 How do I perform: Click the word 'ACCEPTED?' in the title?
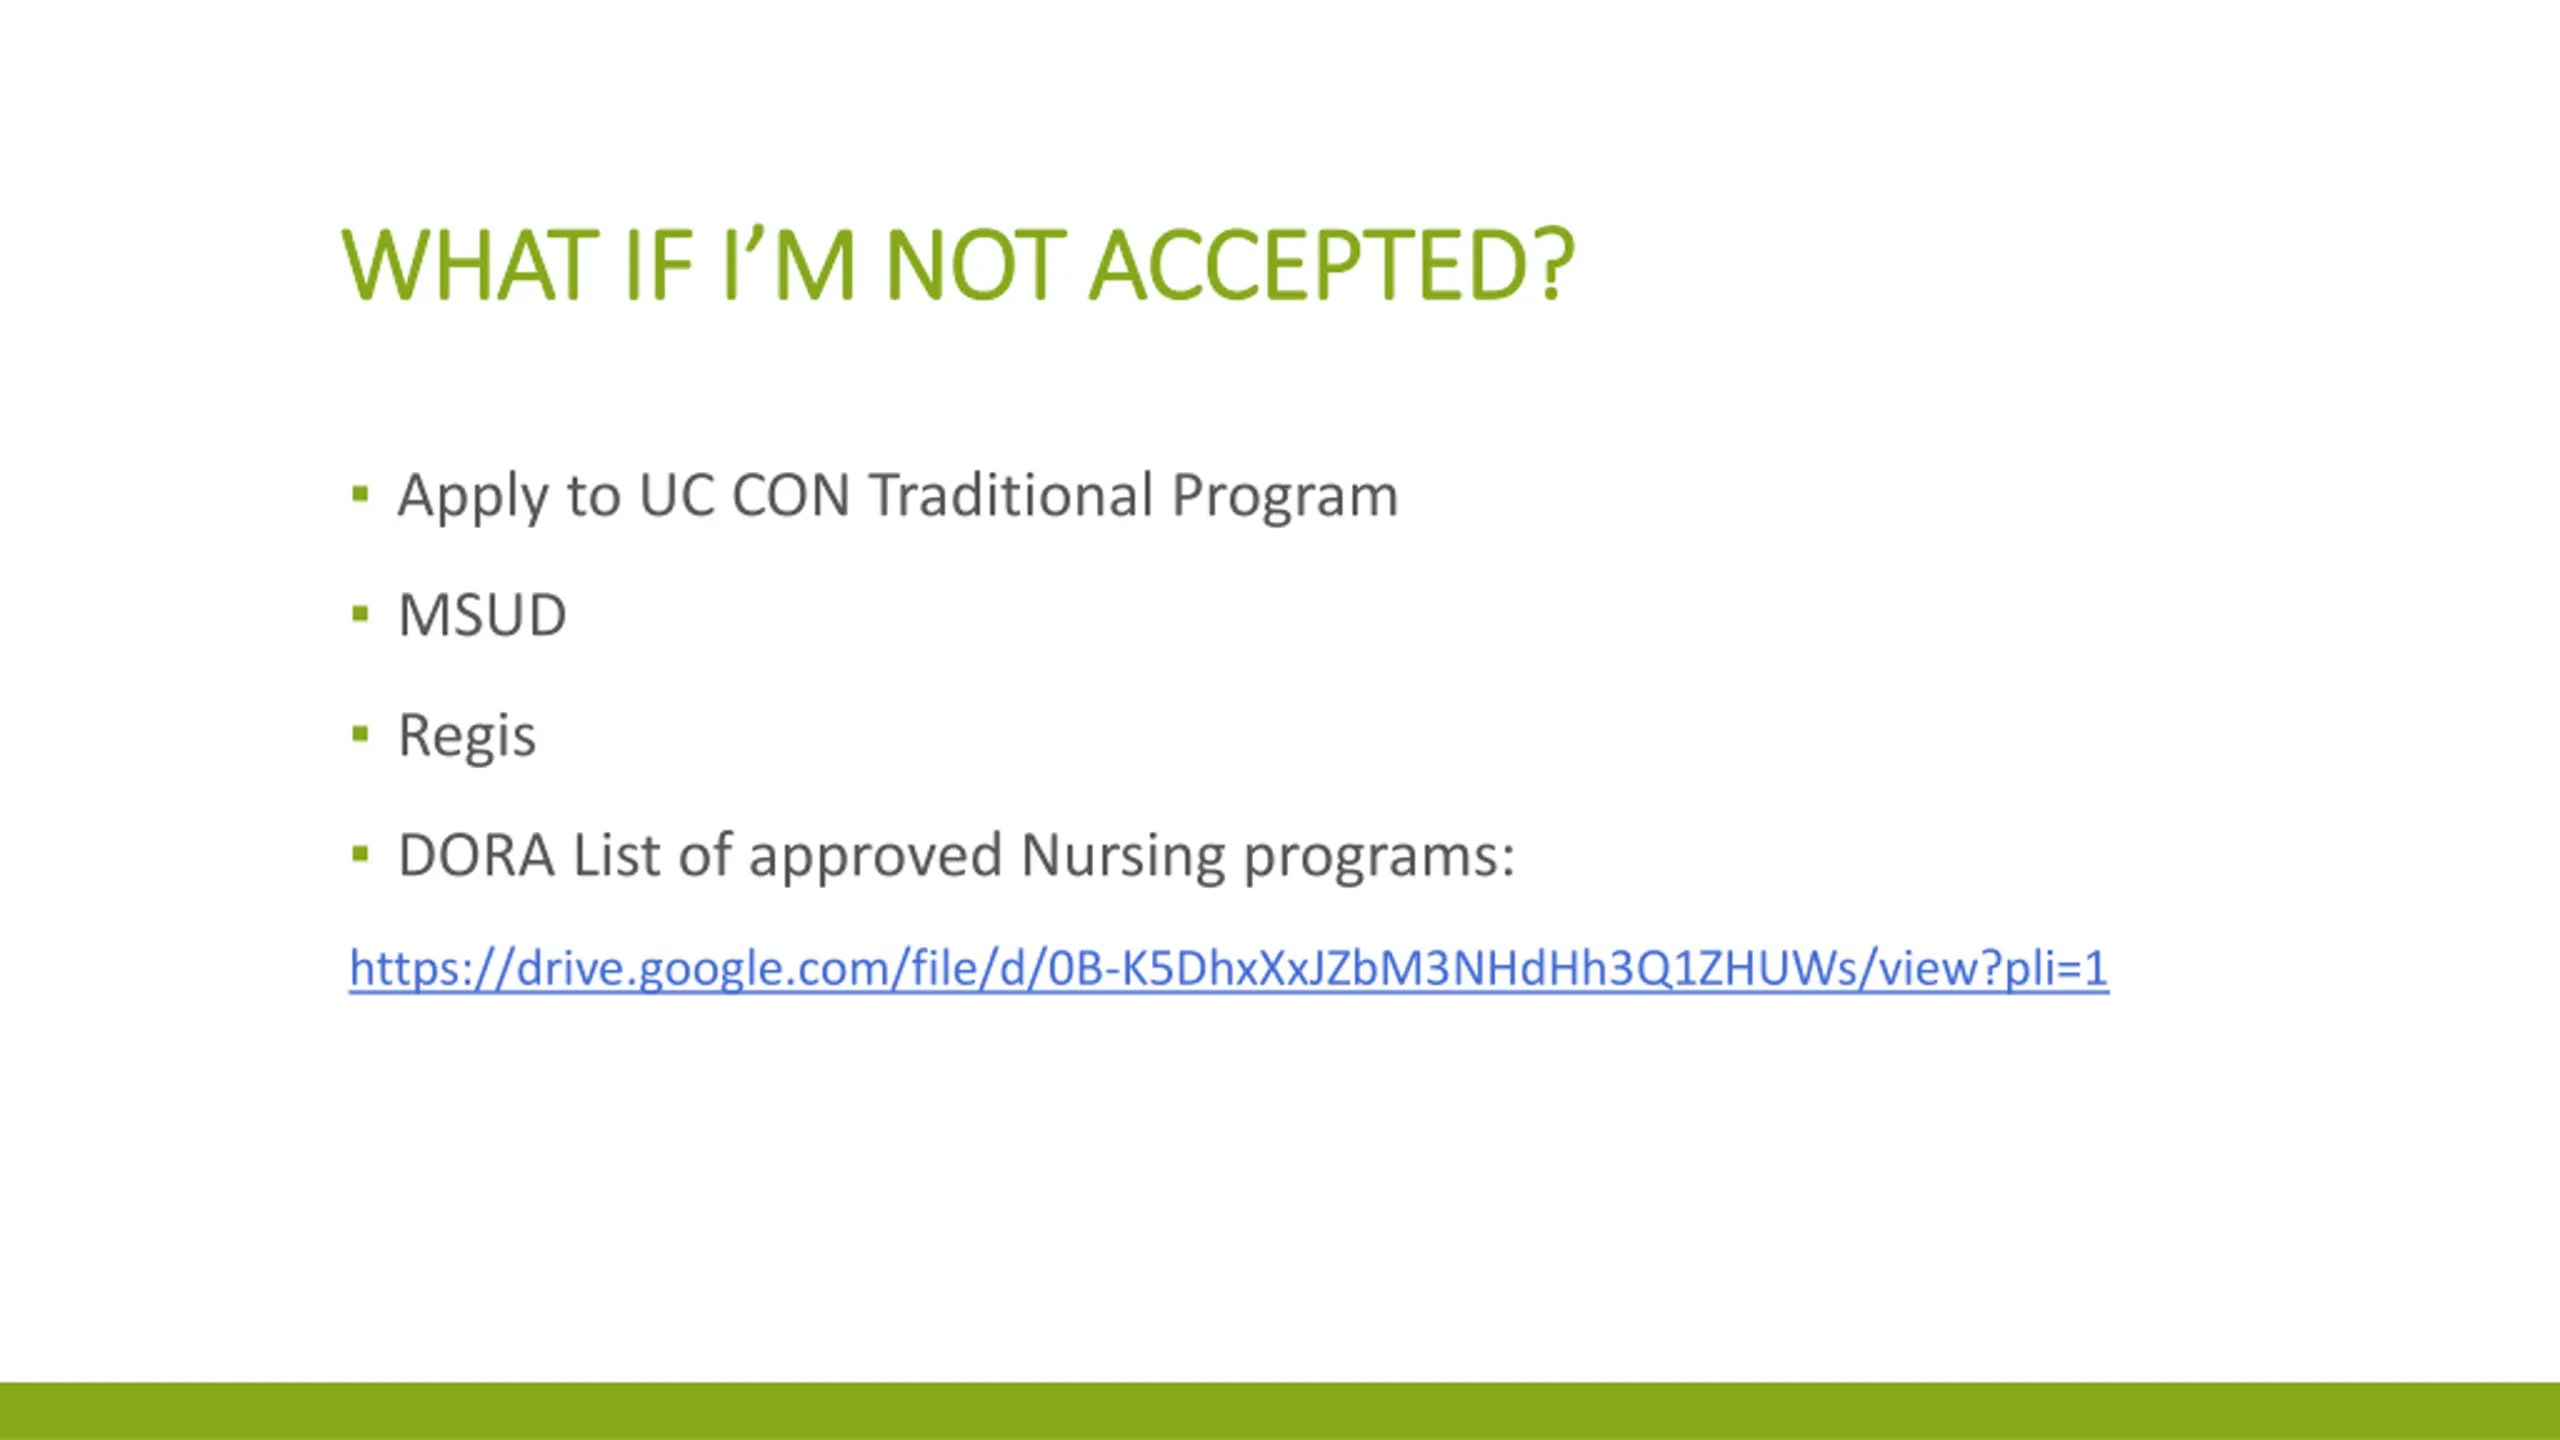point(1331,265)
